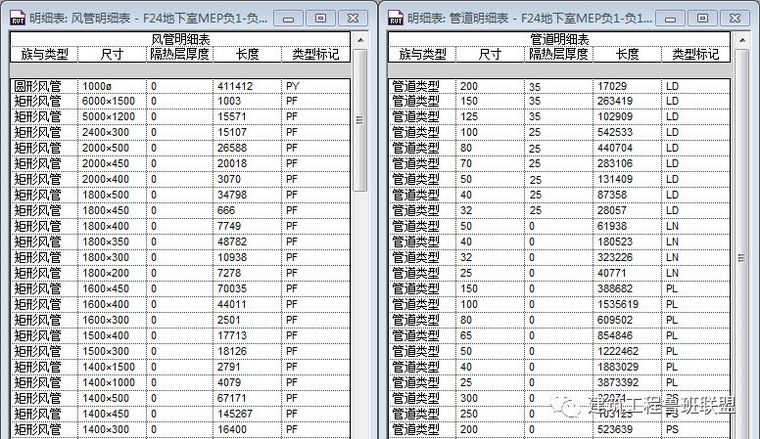Viewport: 760px width, 439px height.
Task: Click the pipe length value 28057
Action: (612, 210)
